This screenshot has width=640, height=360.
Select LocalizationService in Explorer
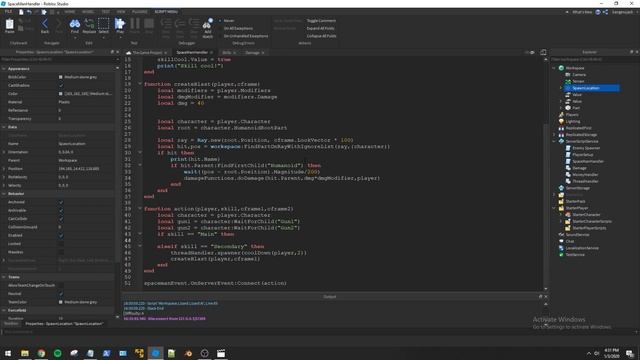[582, 248]
